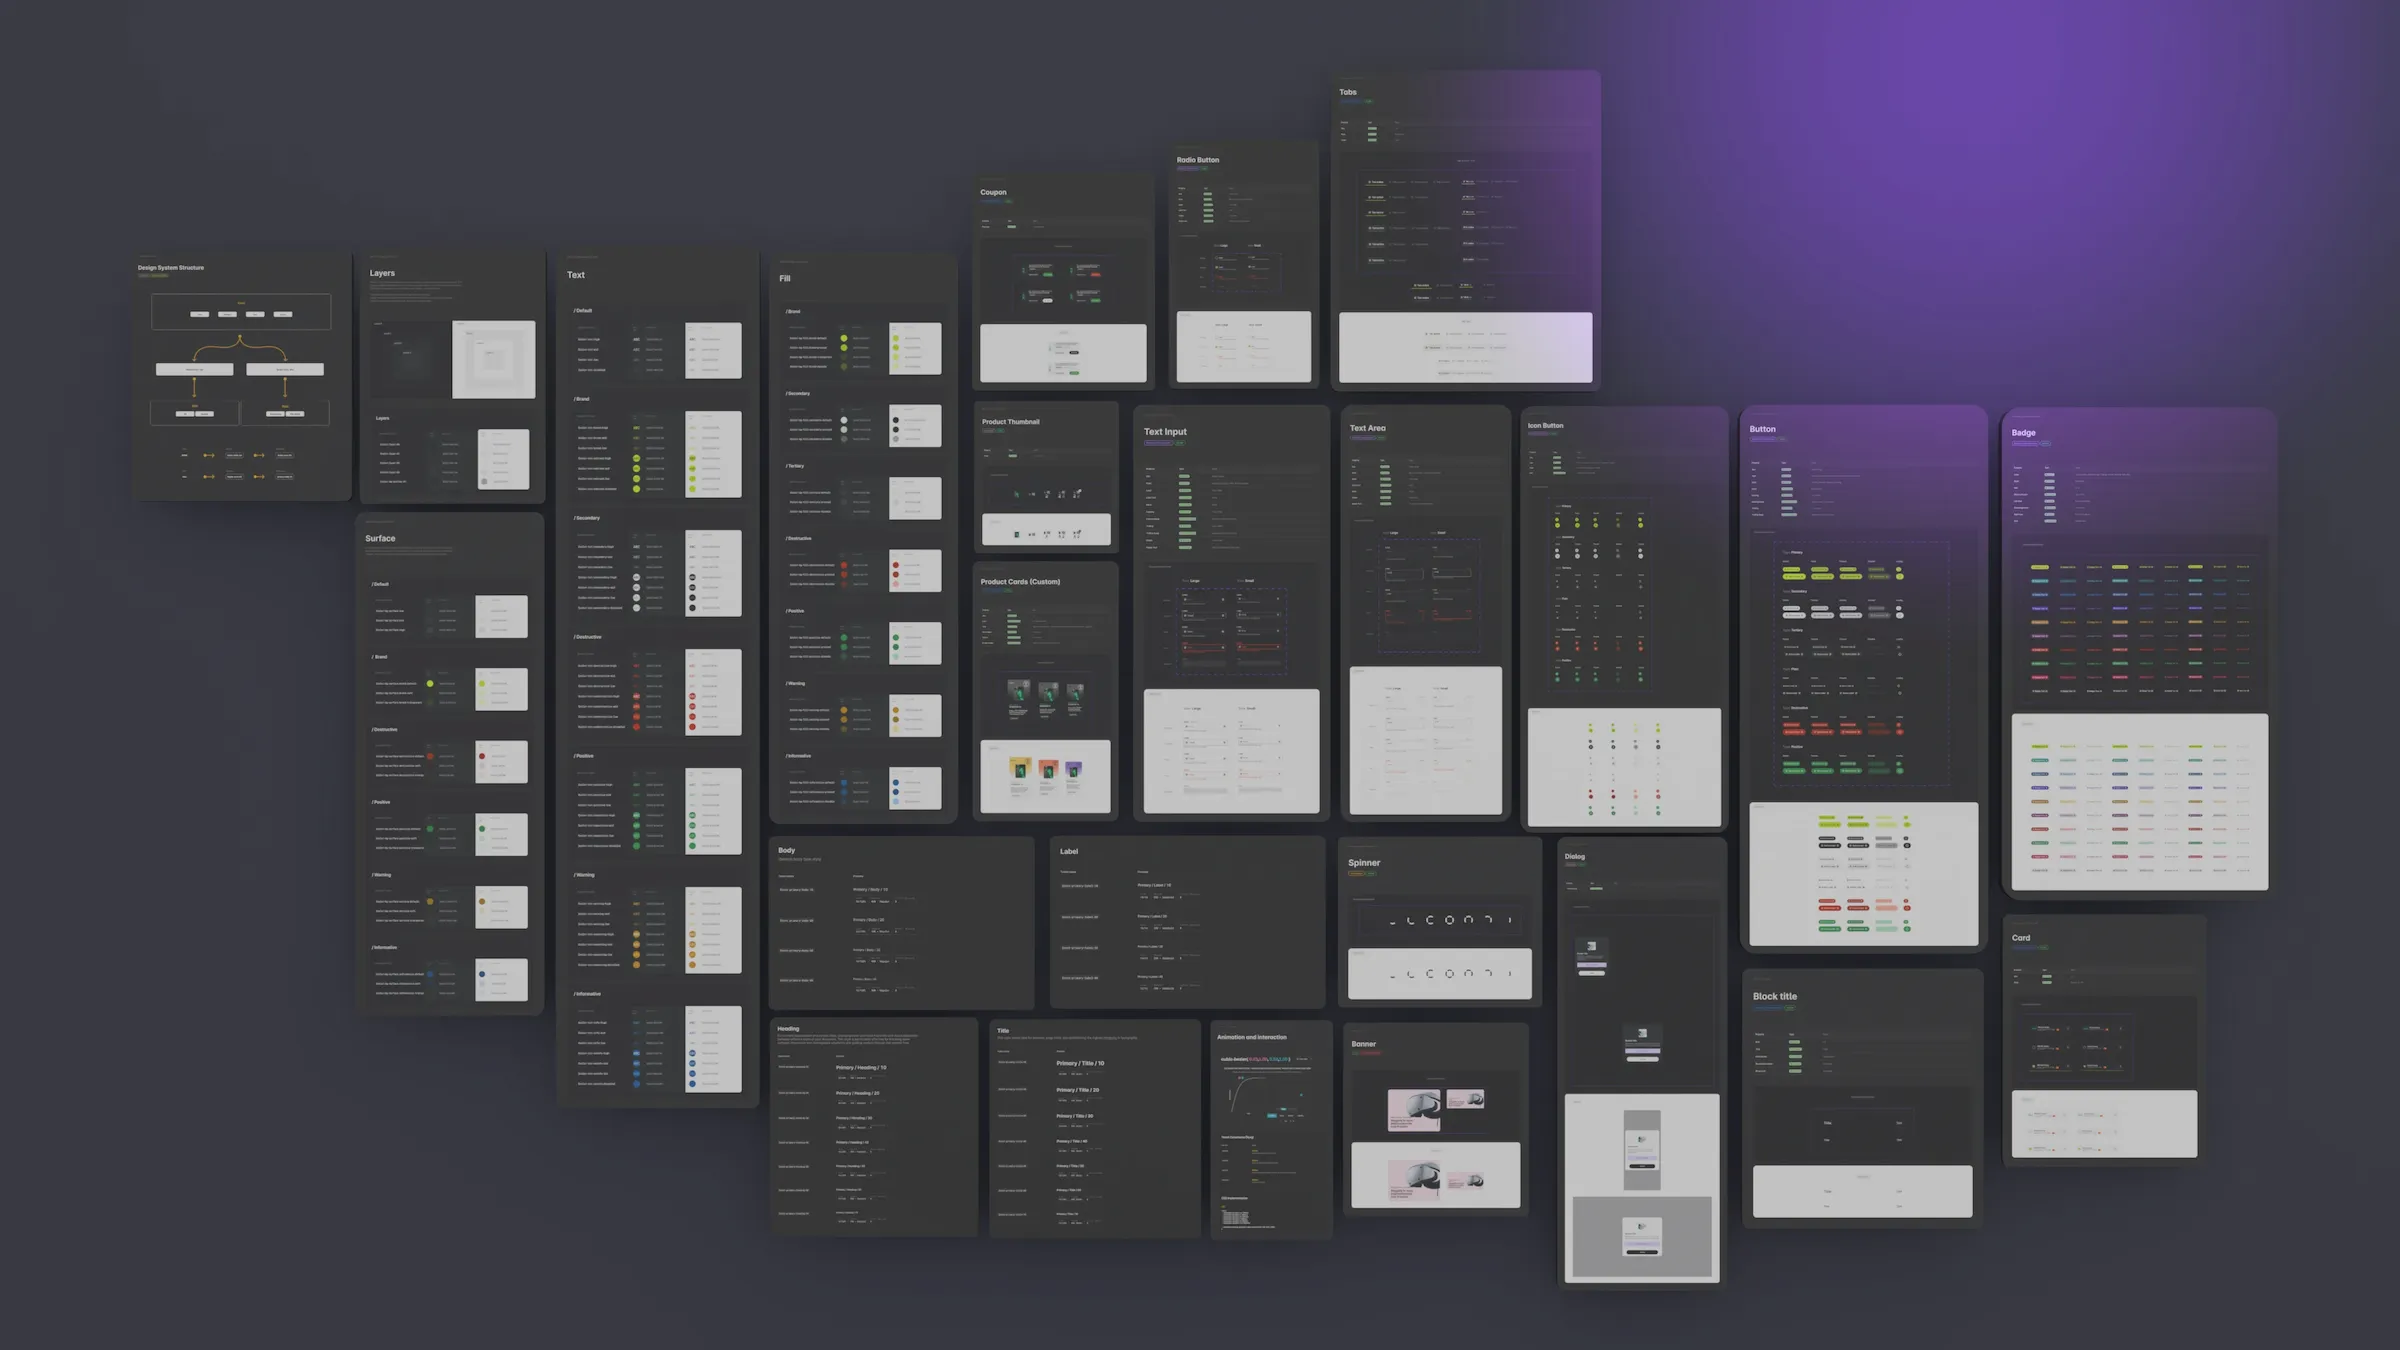Click the Text Area frame heading
2400x1350 pixels.
1367,428
